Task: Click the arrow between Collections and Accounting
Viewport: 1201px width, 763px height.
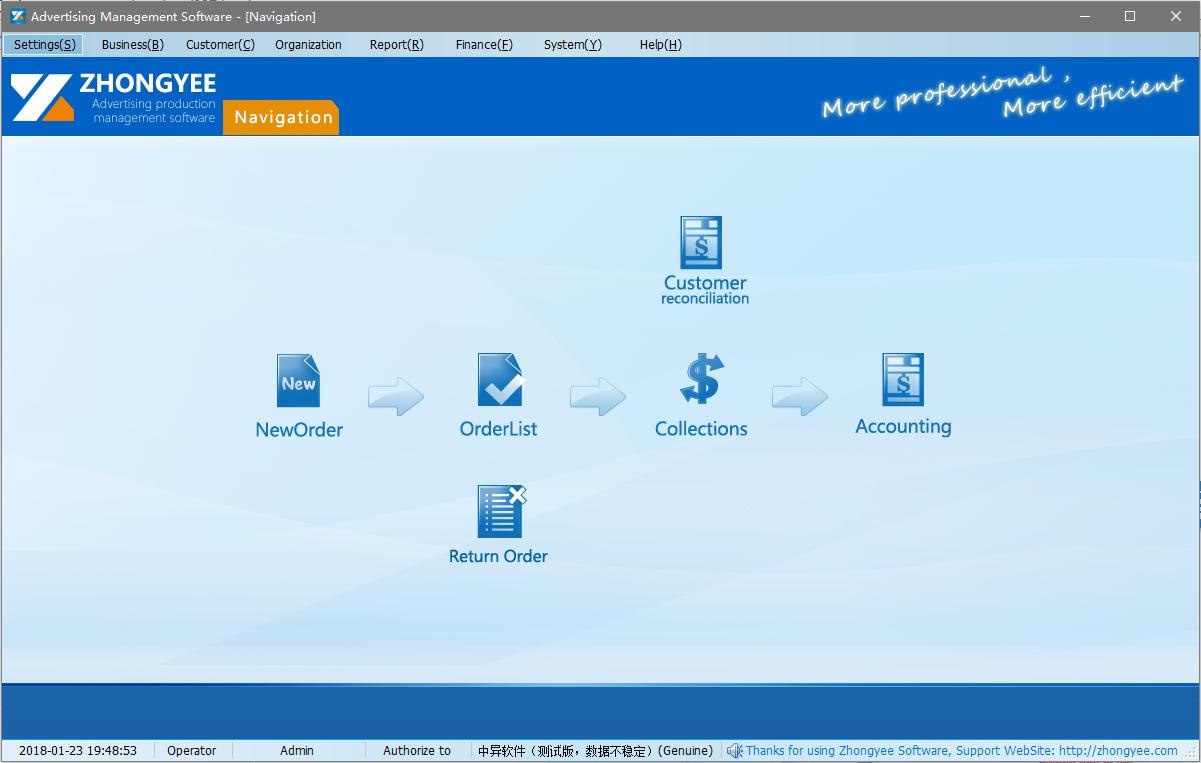Action: pos(799,396)
